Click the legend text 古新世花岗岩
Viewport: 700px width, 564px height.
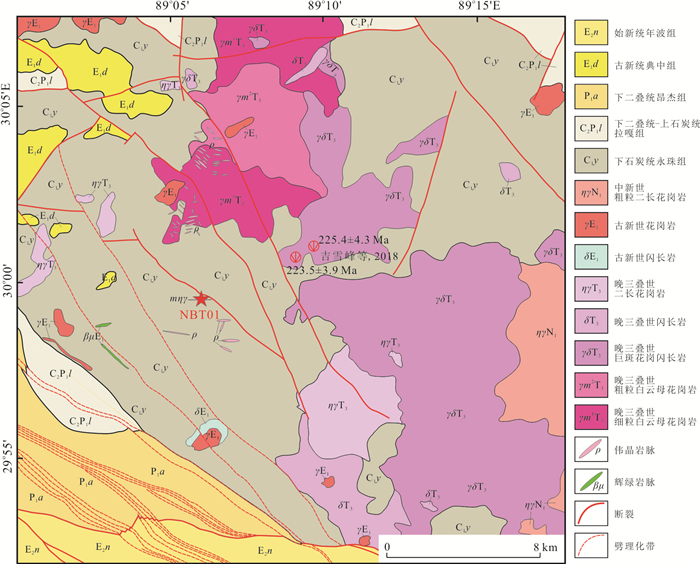point(645,226)
